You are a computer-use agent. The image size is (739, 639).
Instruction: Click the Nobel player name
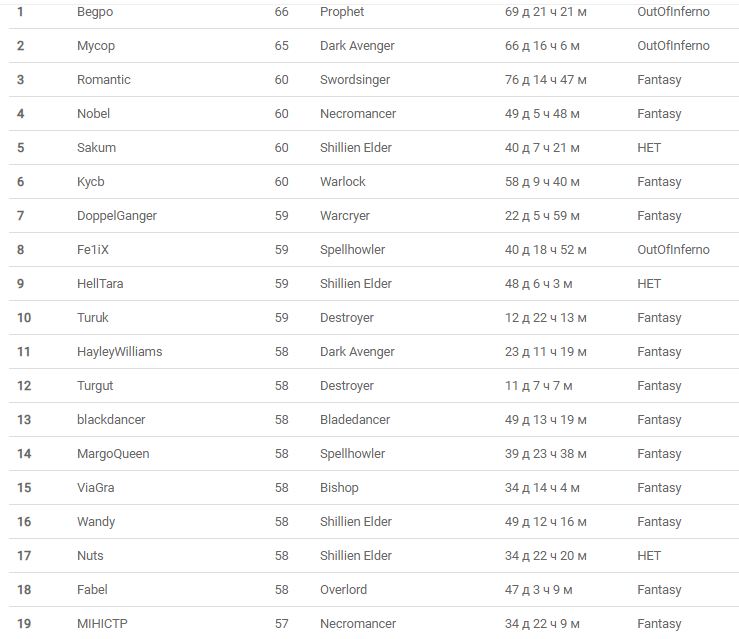tap(94, 114)
